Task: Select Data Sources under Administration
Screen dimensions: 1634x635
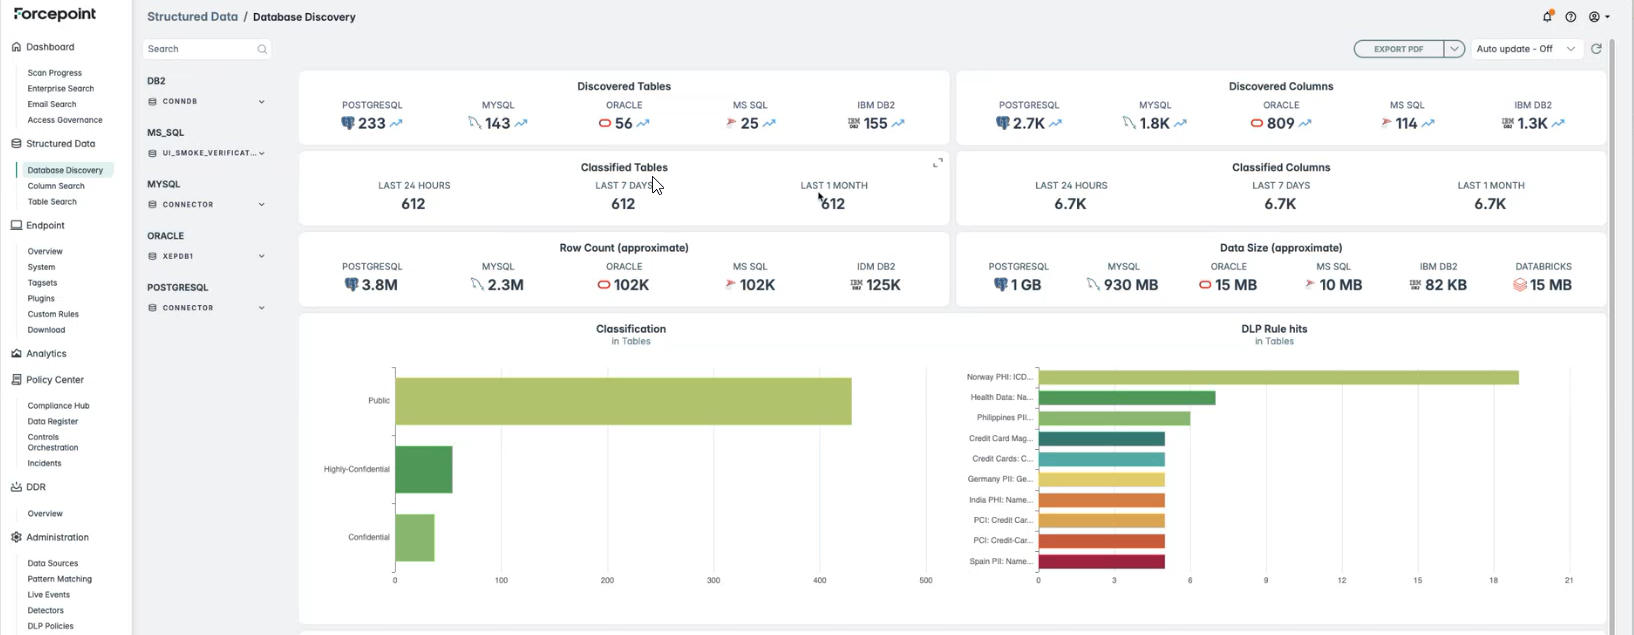Action: tap(53, 564)
